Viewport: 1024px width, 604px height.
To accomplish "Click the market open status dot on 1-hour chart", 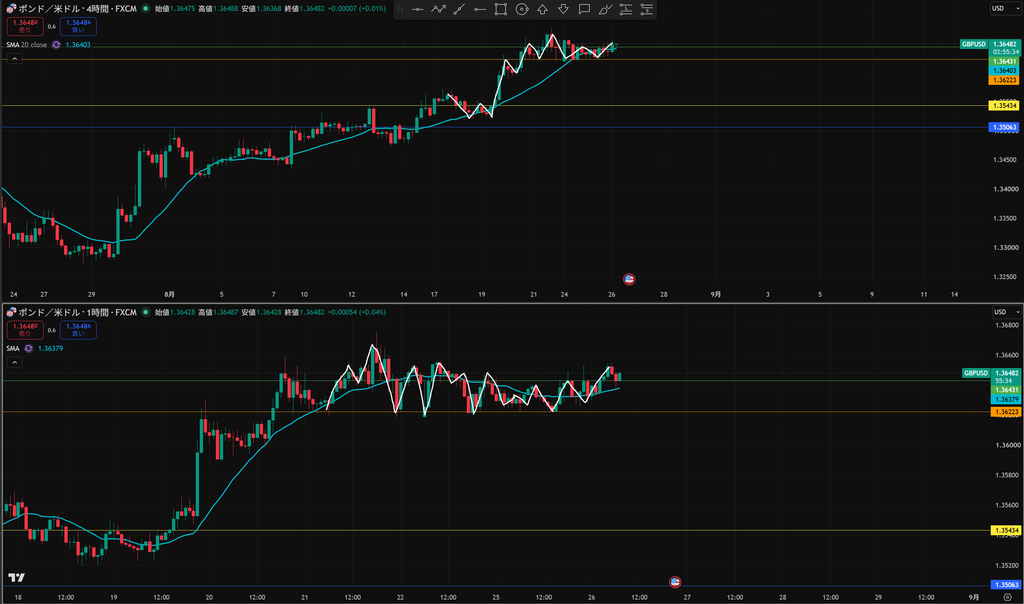I will [146, 312].
